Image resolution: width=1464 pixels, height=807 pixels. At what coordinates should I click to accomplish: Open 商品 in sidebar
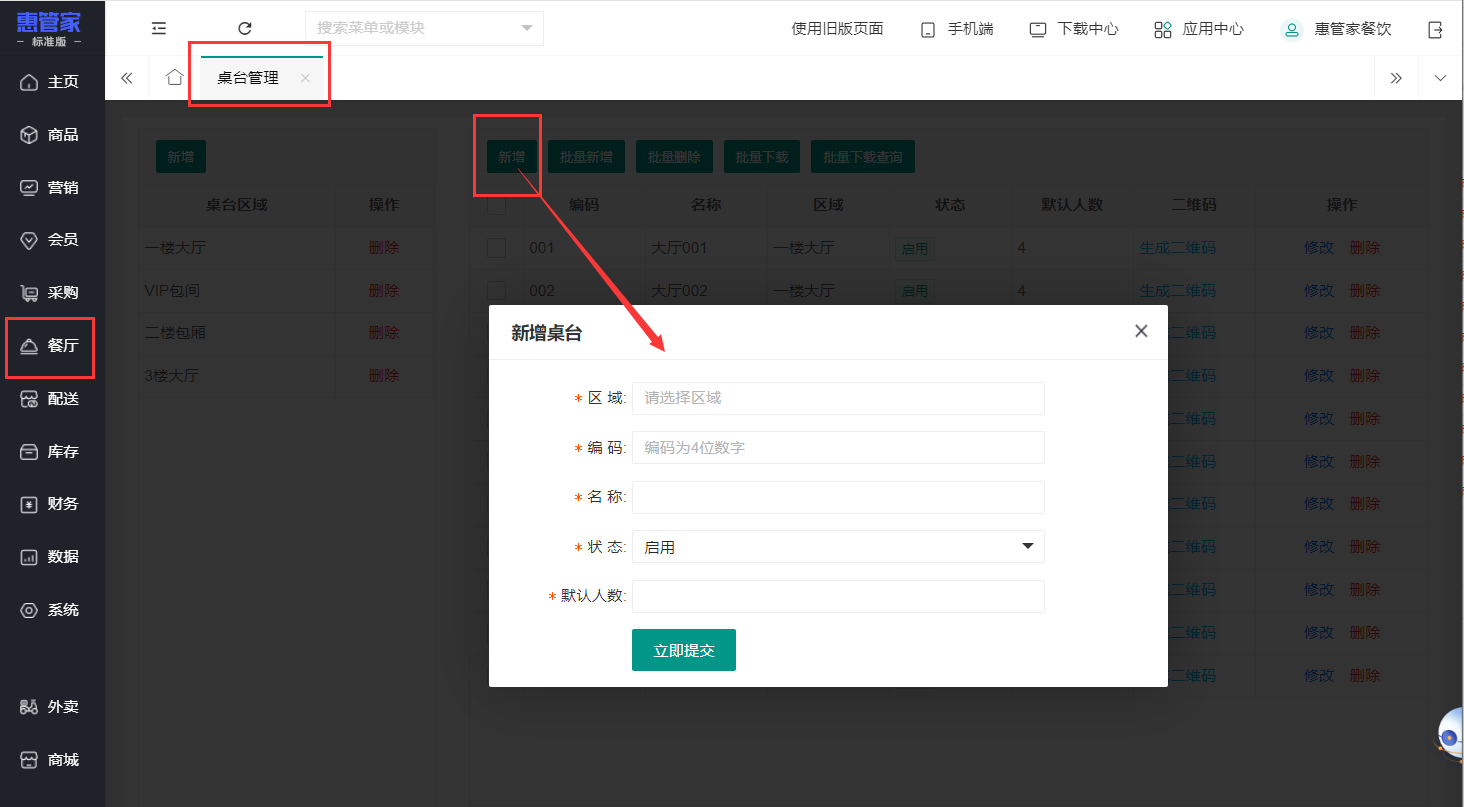point(52,135)
